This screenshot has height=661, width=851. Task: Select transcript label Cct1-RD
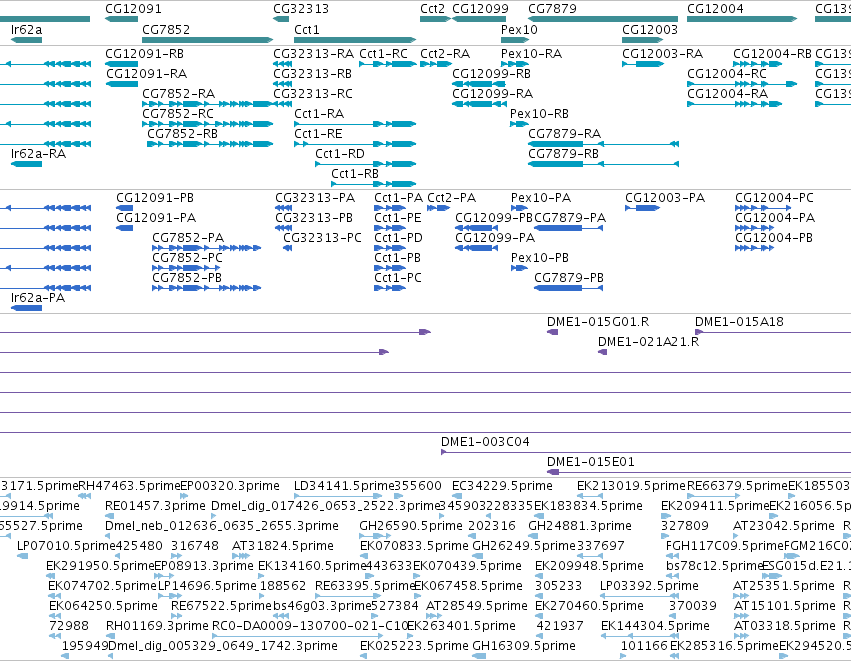click(340, 154)
